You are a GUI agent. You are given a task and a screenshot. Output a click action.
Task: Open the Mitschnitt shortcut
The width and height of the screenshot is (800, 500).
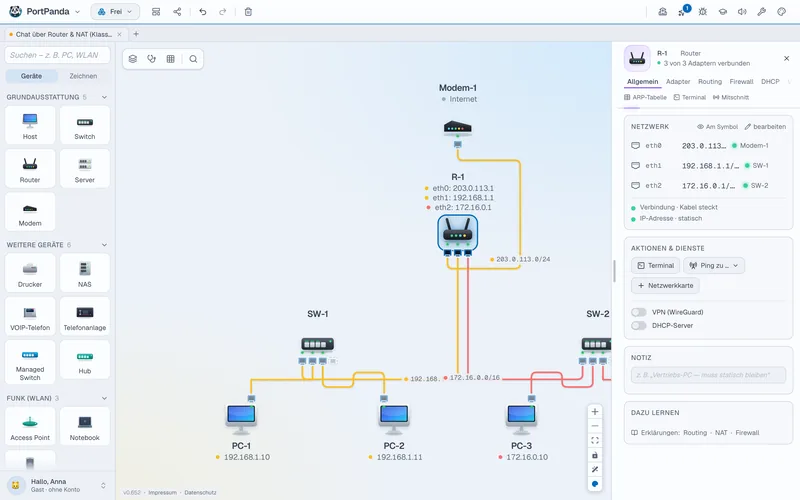point(731,97)
